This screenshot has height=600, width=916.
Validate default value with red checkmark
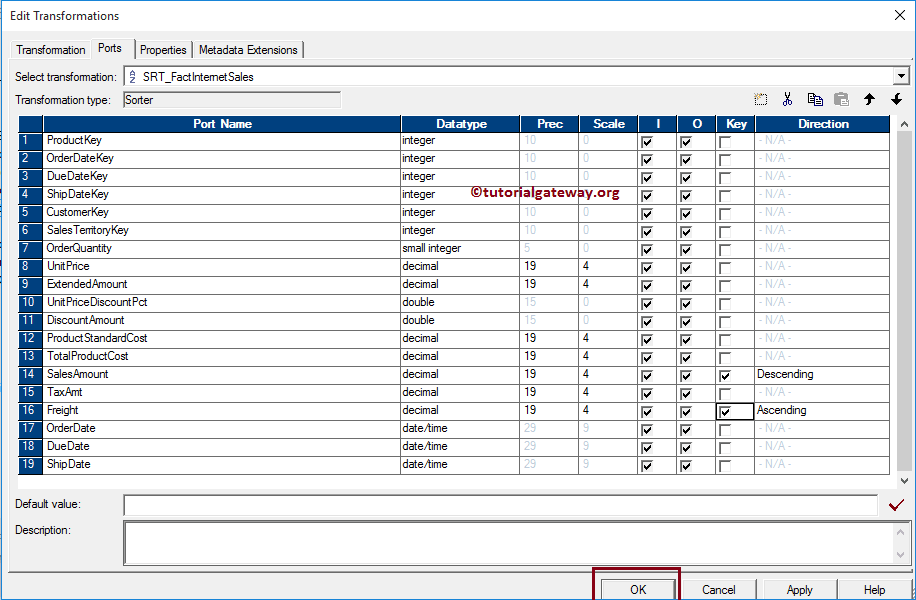coord(896,505)
